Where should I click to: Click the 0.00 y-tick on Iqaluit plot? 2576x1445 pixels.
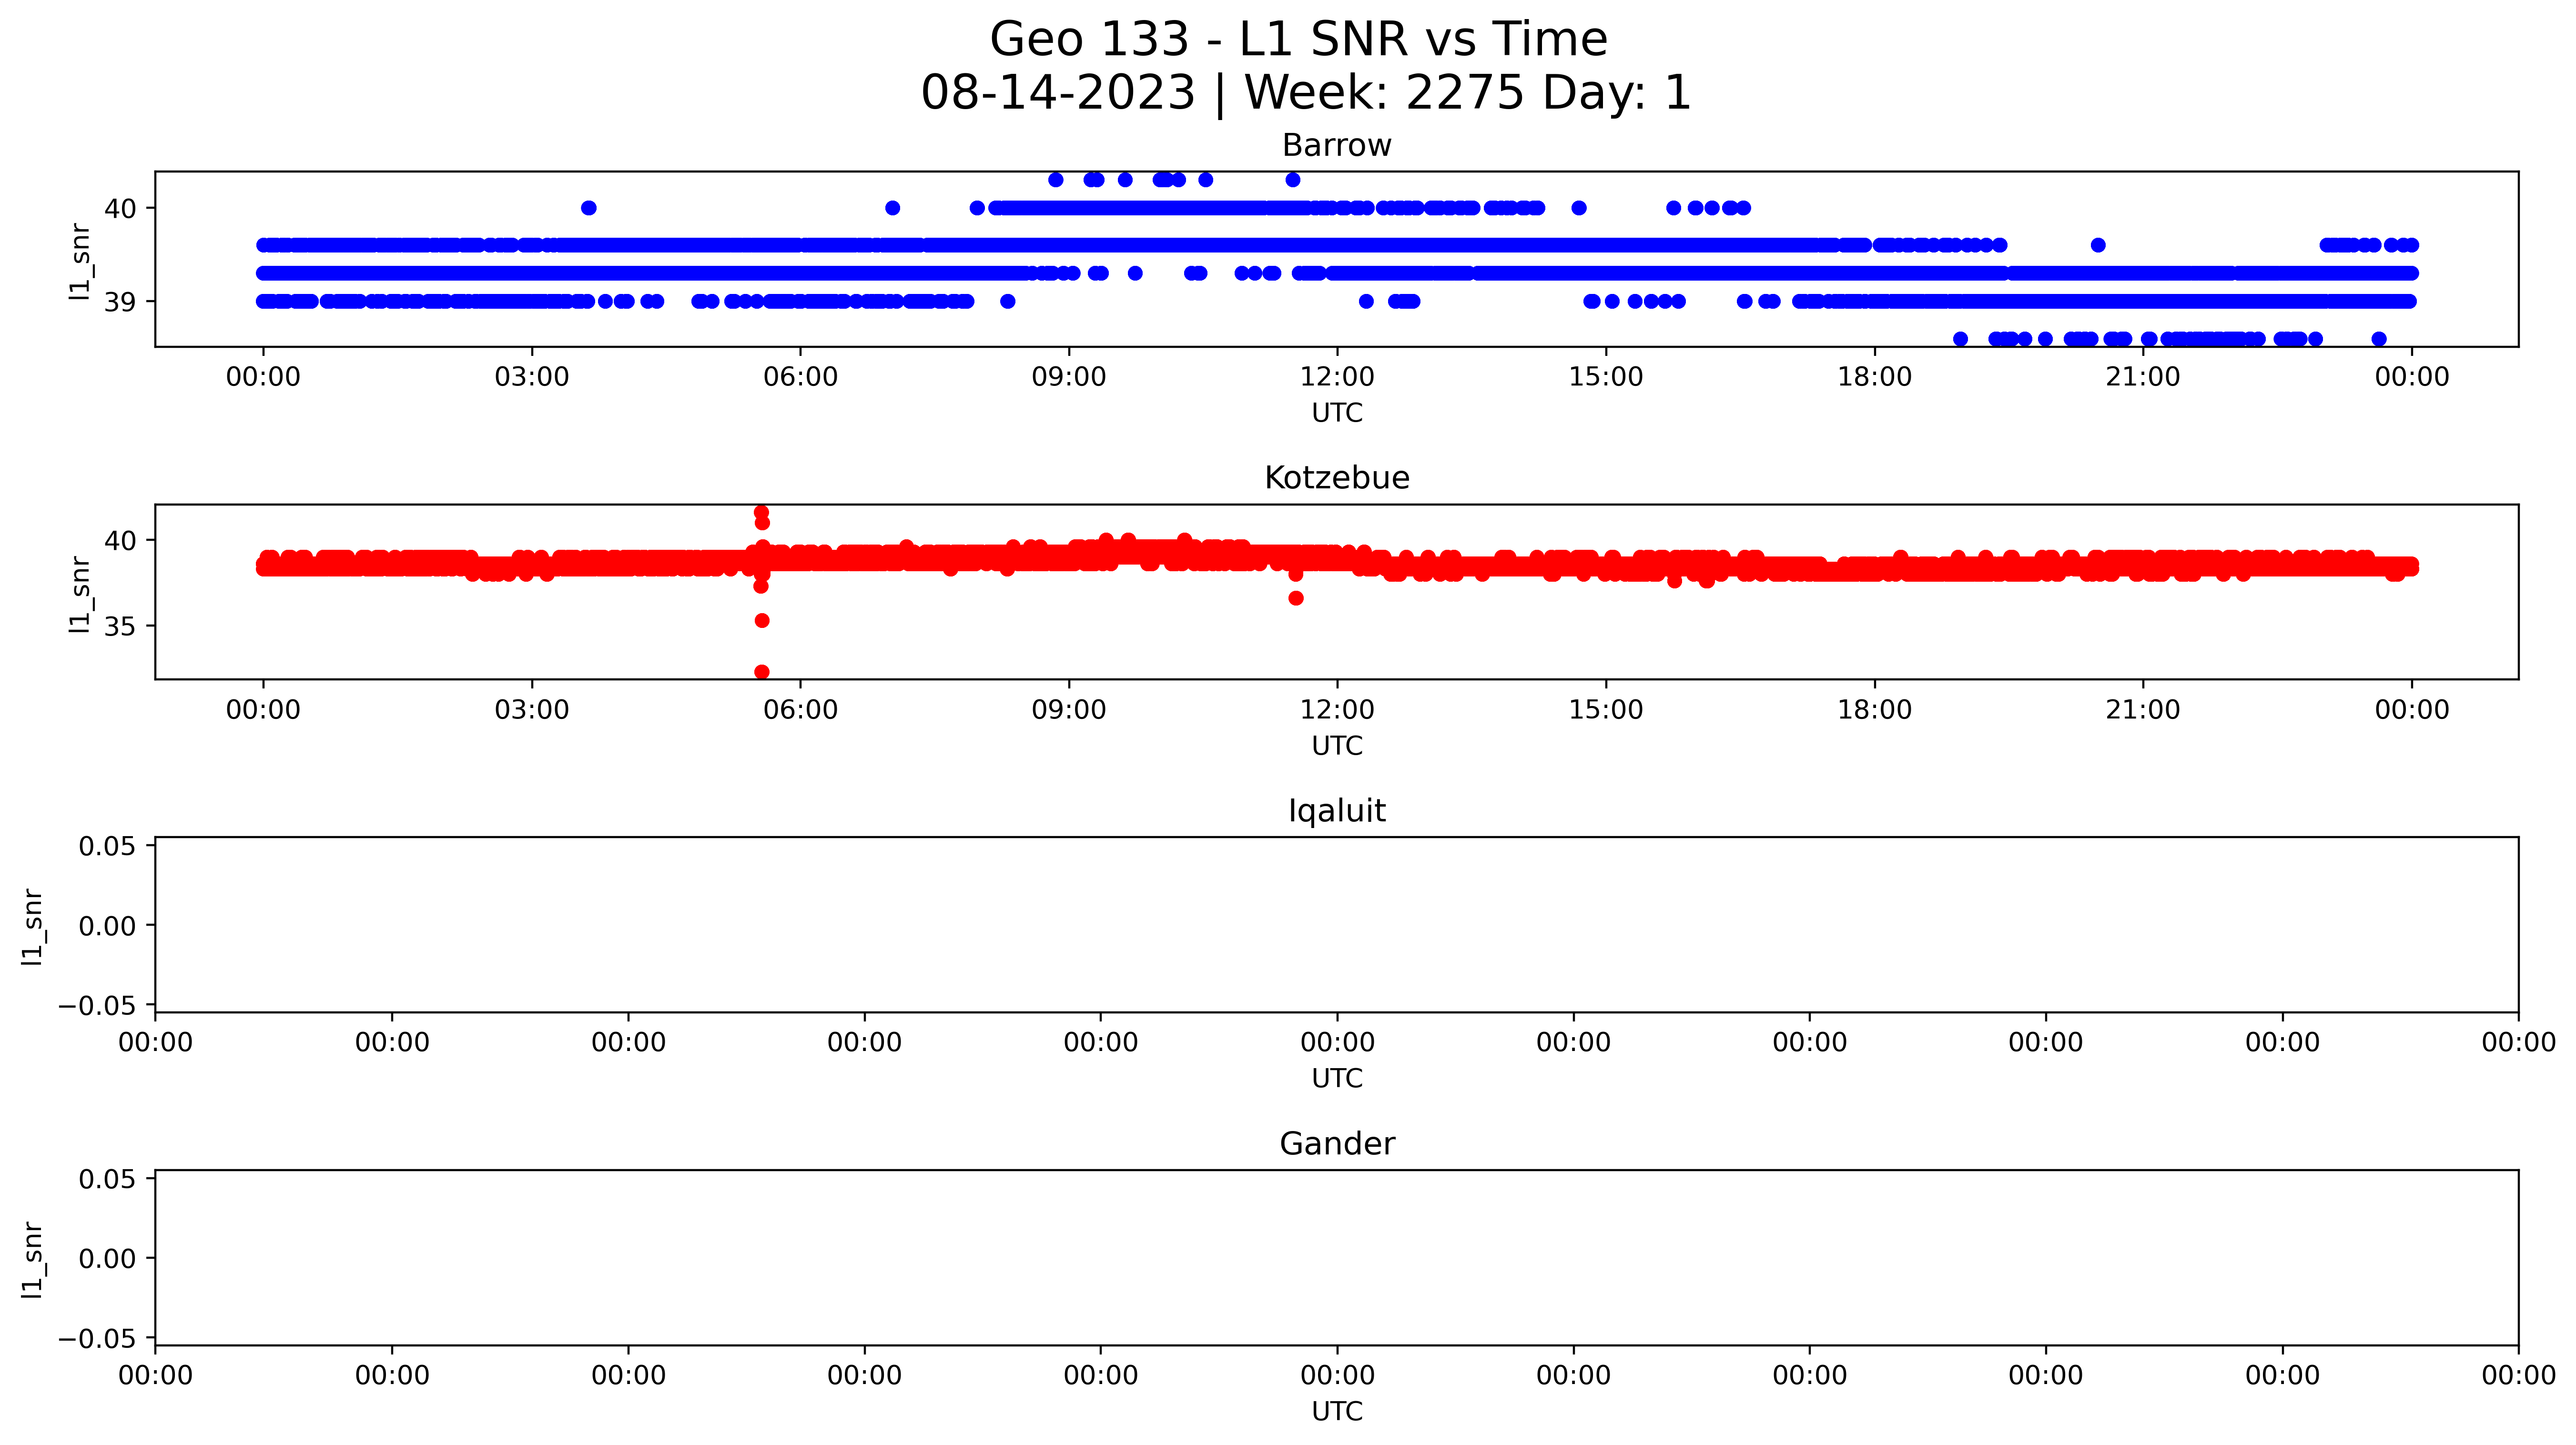[x=108, y=927]
